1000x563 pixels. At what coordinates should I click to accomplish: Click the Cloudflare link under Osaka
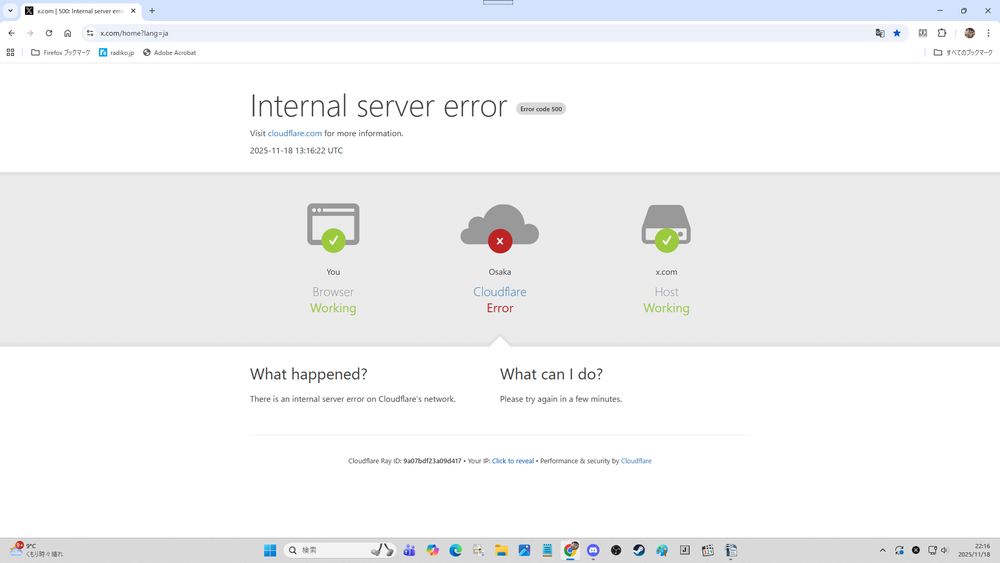500,291
